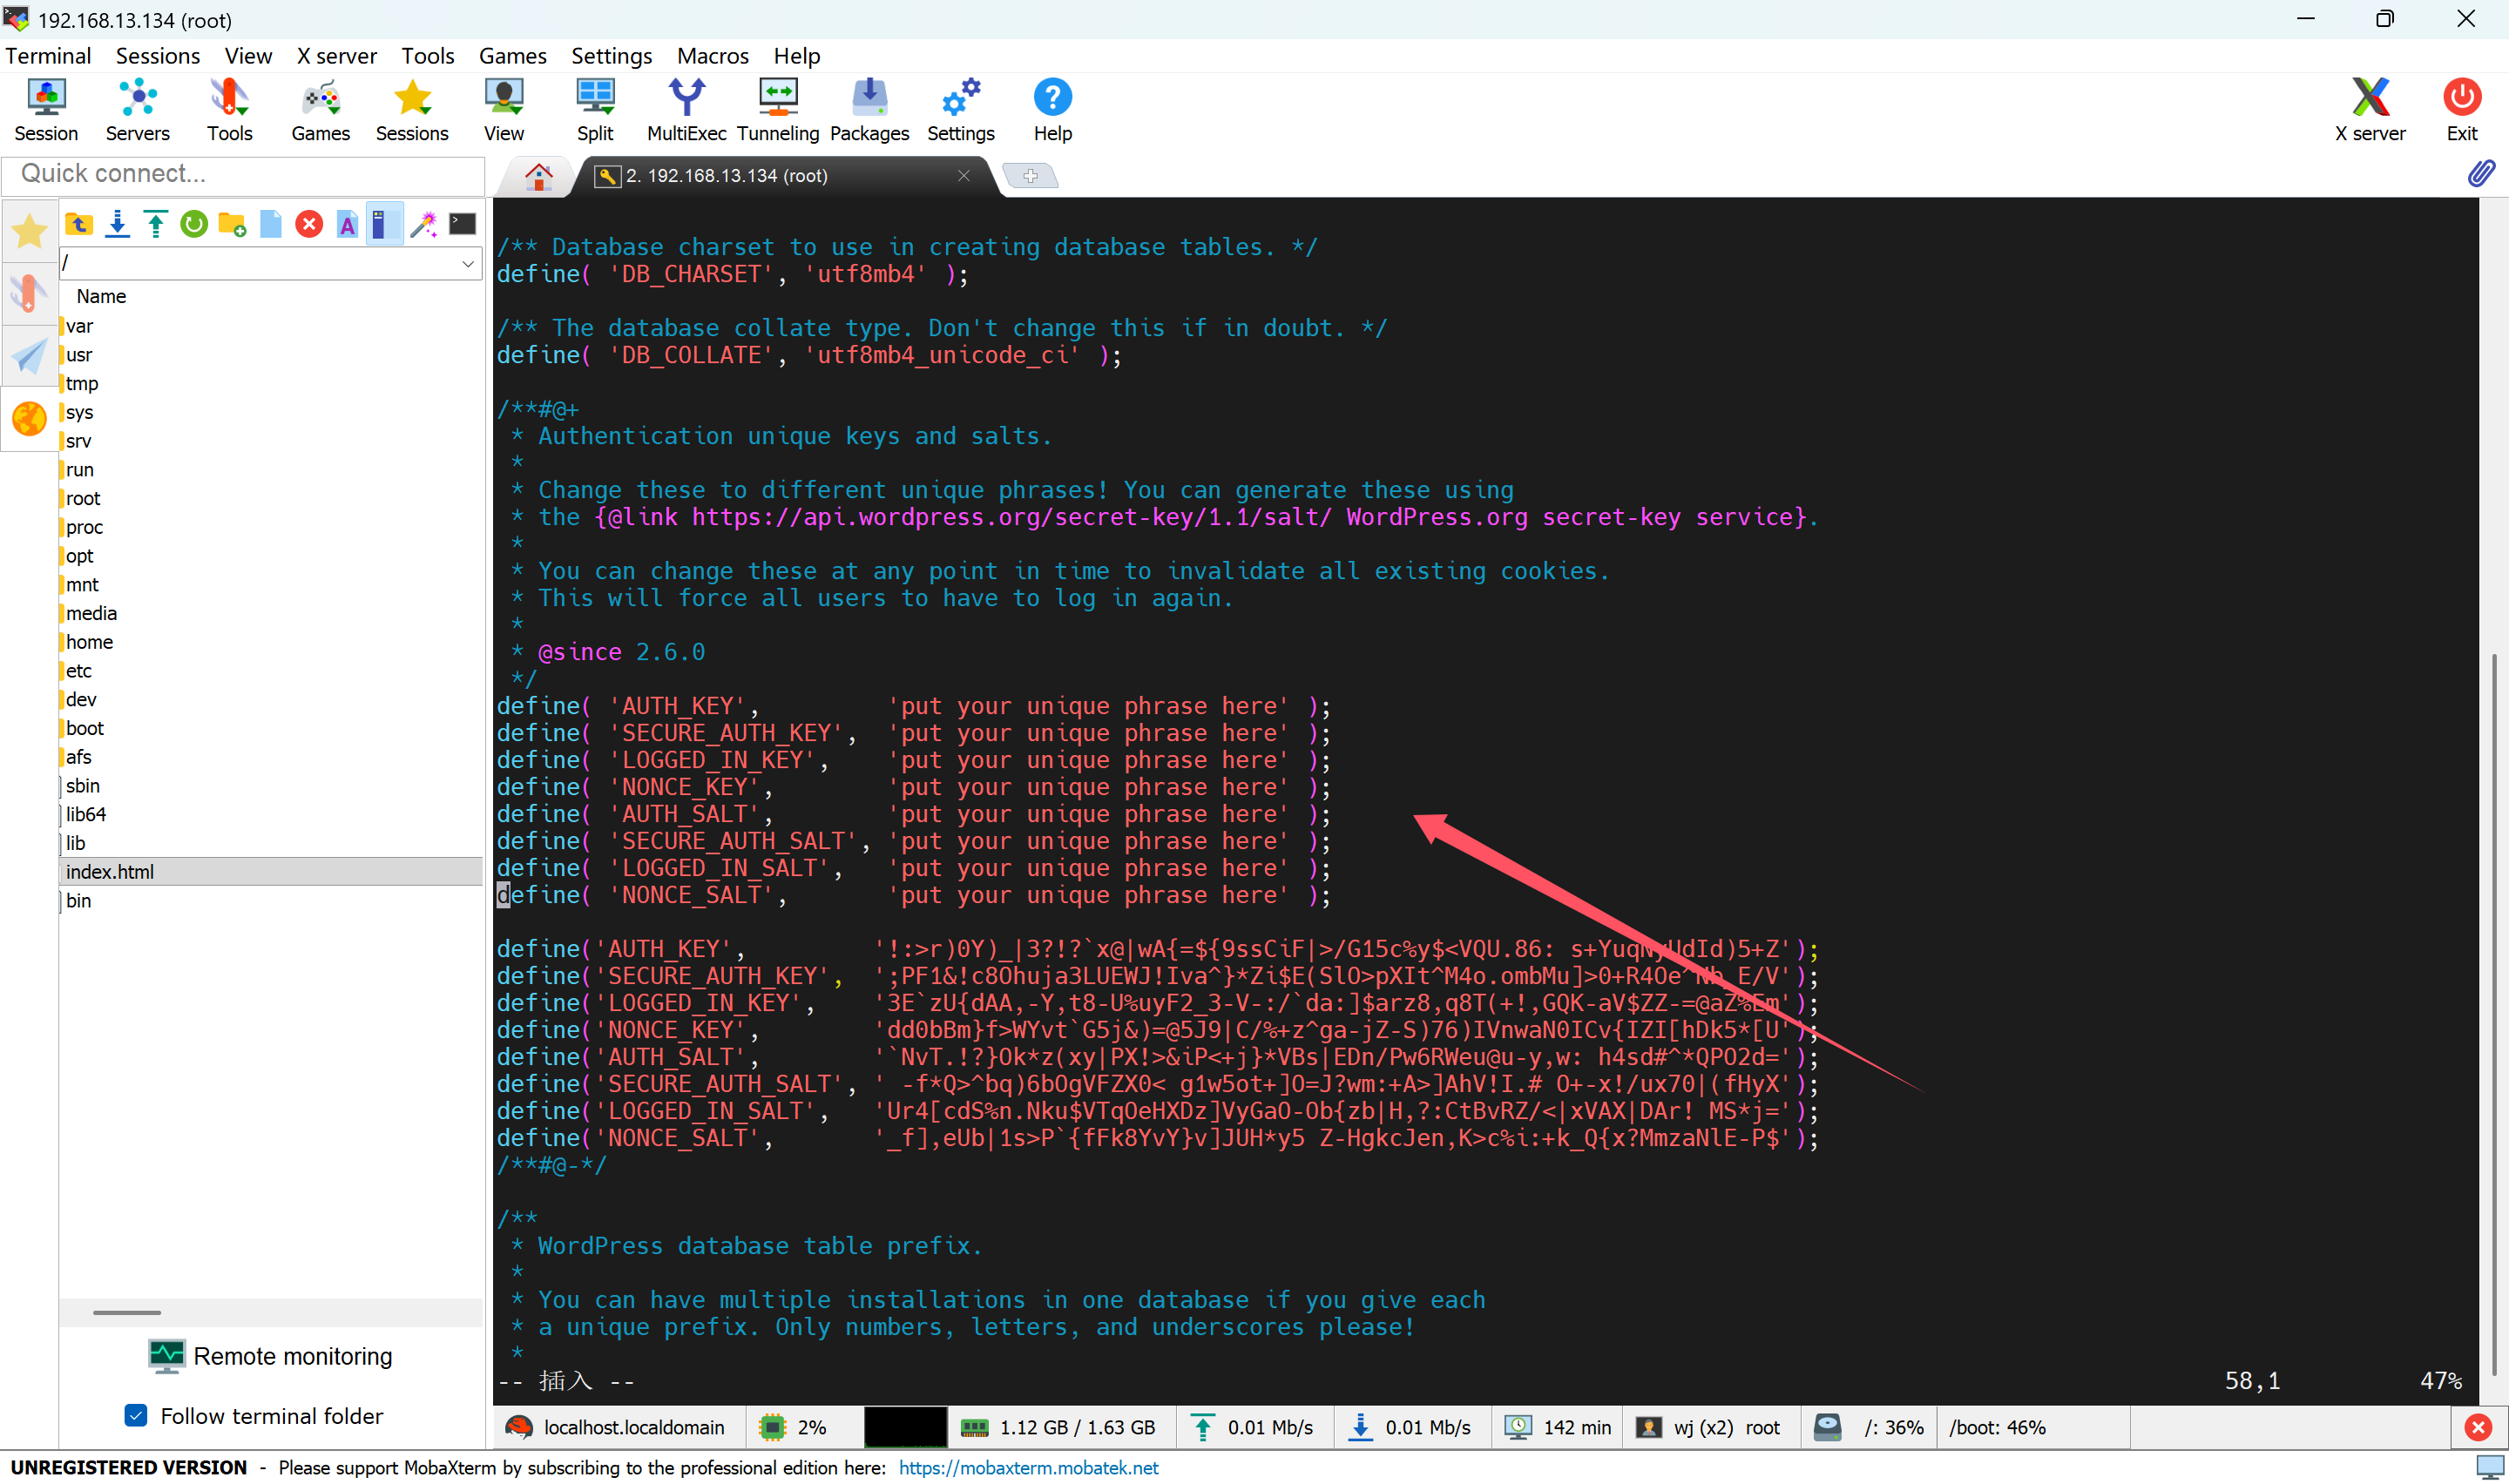The height and width of the screenshot is (1484, 2509).
Task: Focus the Quick connect field
Action: pyautogui.click(x=243, y=174)
